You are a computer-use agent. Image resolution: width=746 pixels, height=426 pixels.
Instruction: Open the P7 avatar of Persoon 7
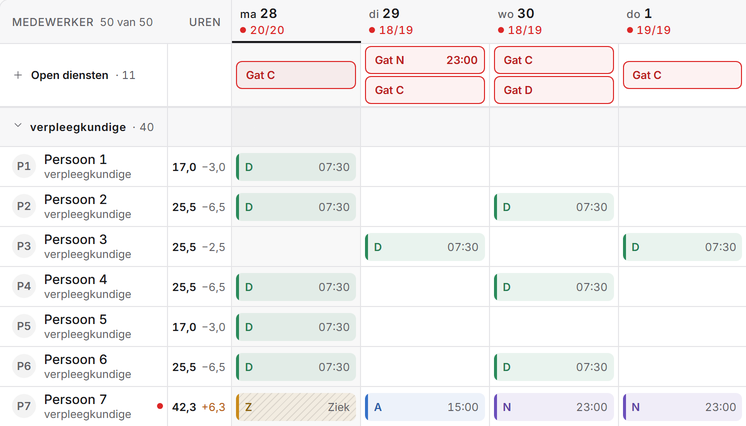pyautogui.click(x=24, y=406)
